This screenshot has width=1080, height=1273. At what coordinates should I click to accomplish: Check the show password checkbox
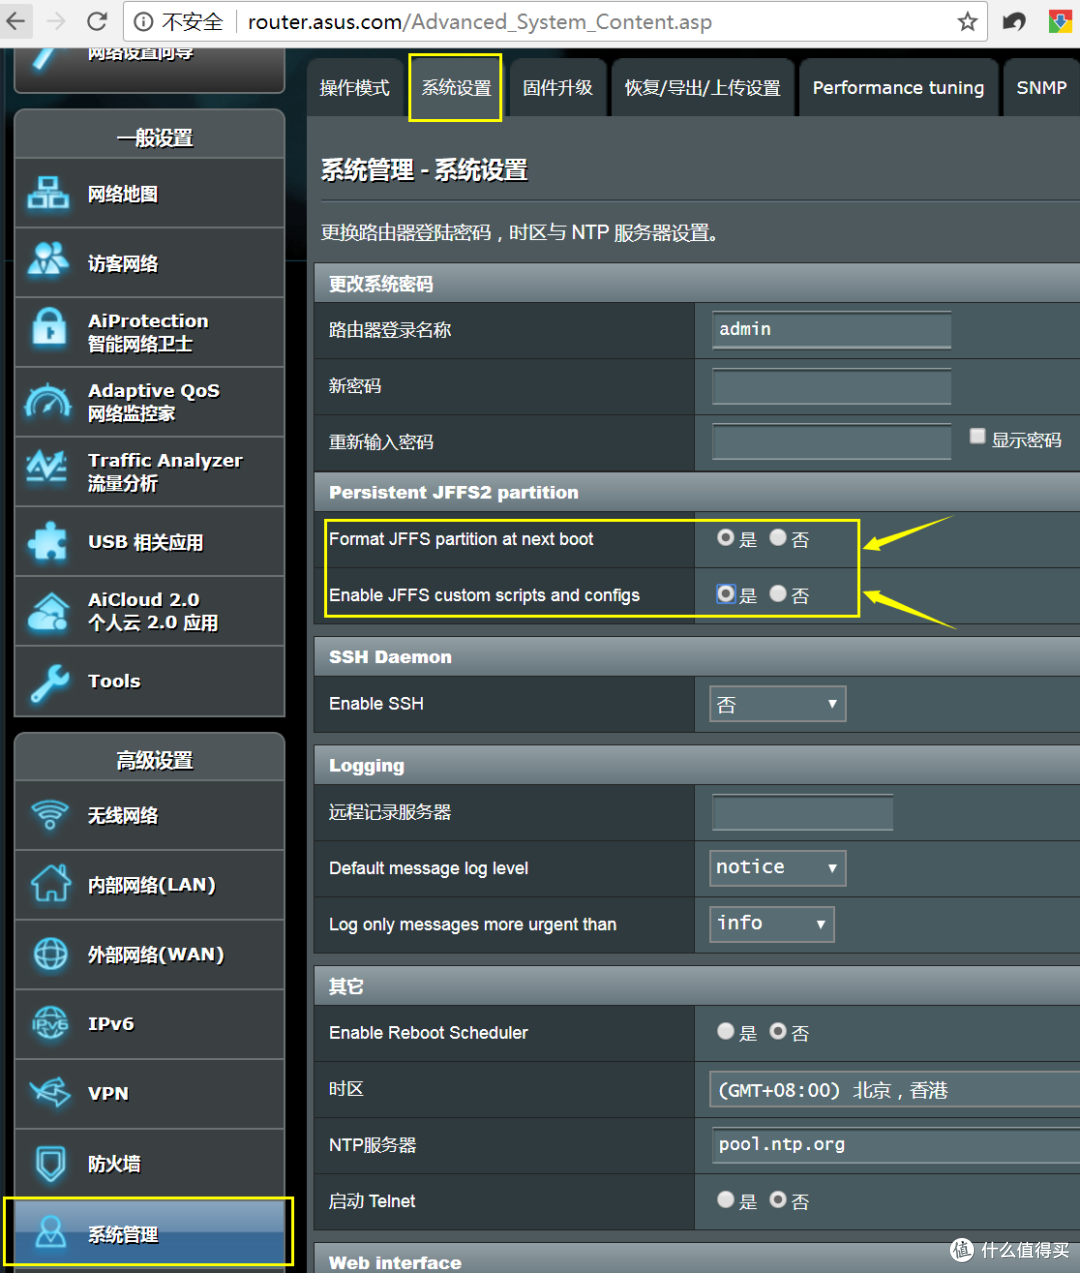(x=978, y=437)
